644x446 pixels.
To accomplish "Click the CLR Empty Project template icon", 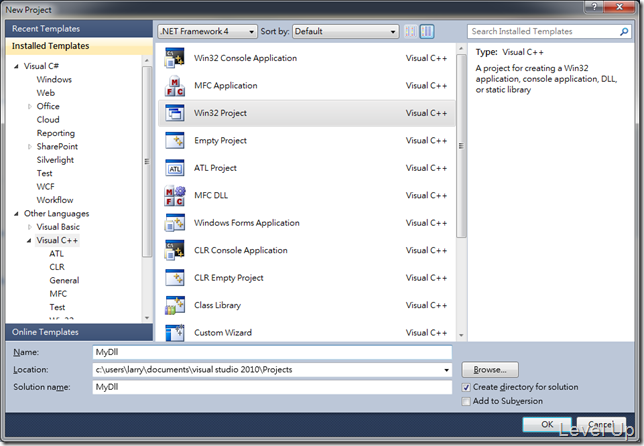I will pos(175,278).
